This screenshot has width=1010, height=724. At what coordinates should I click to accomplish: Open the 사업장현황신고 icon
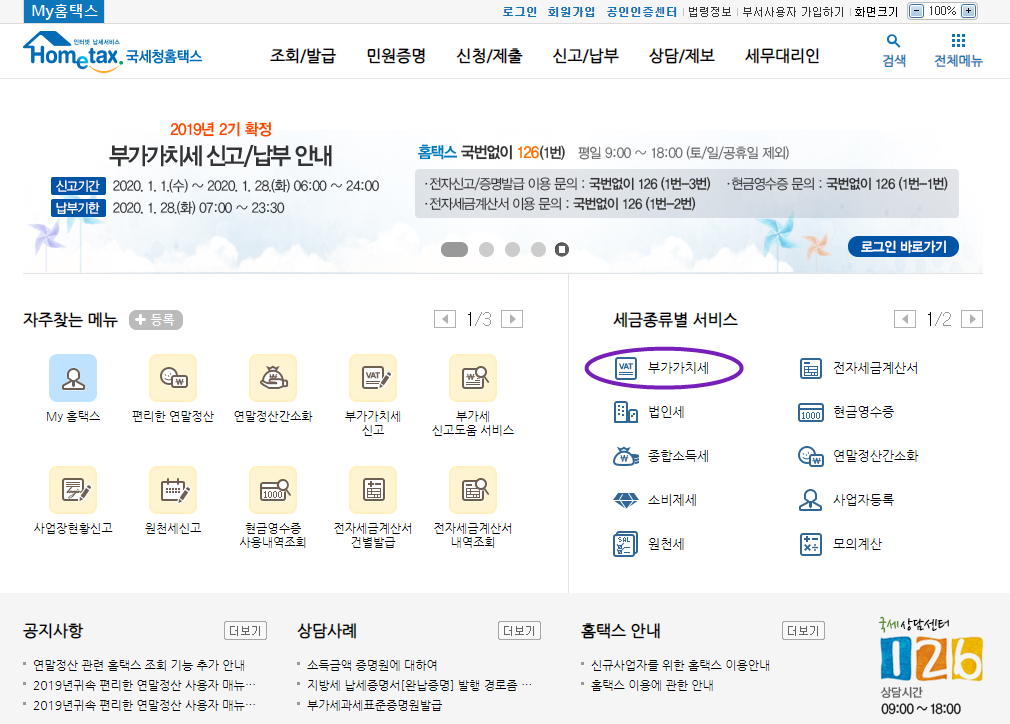pos(73,490)
